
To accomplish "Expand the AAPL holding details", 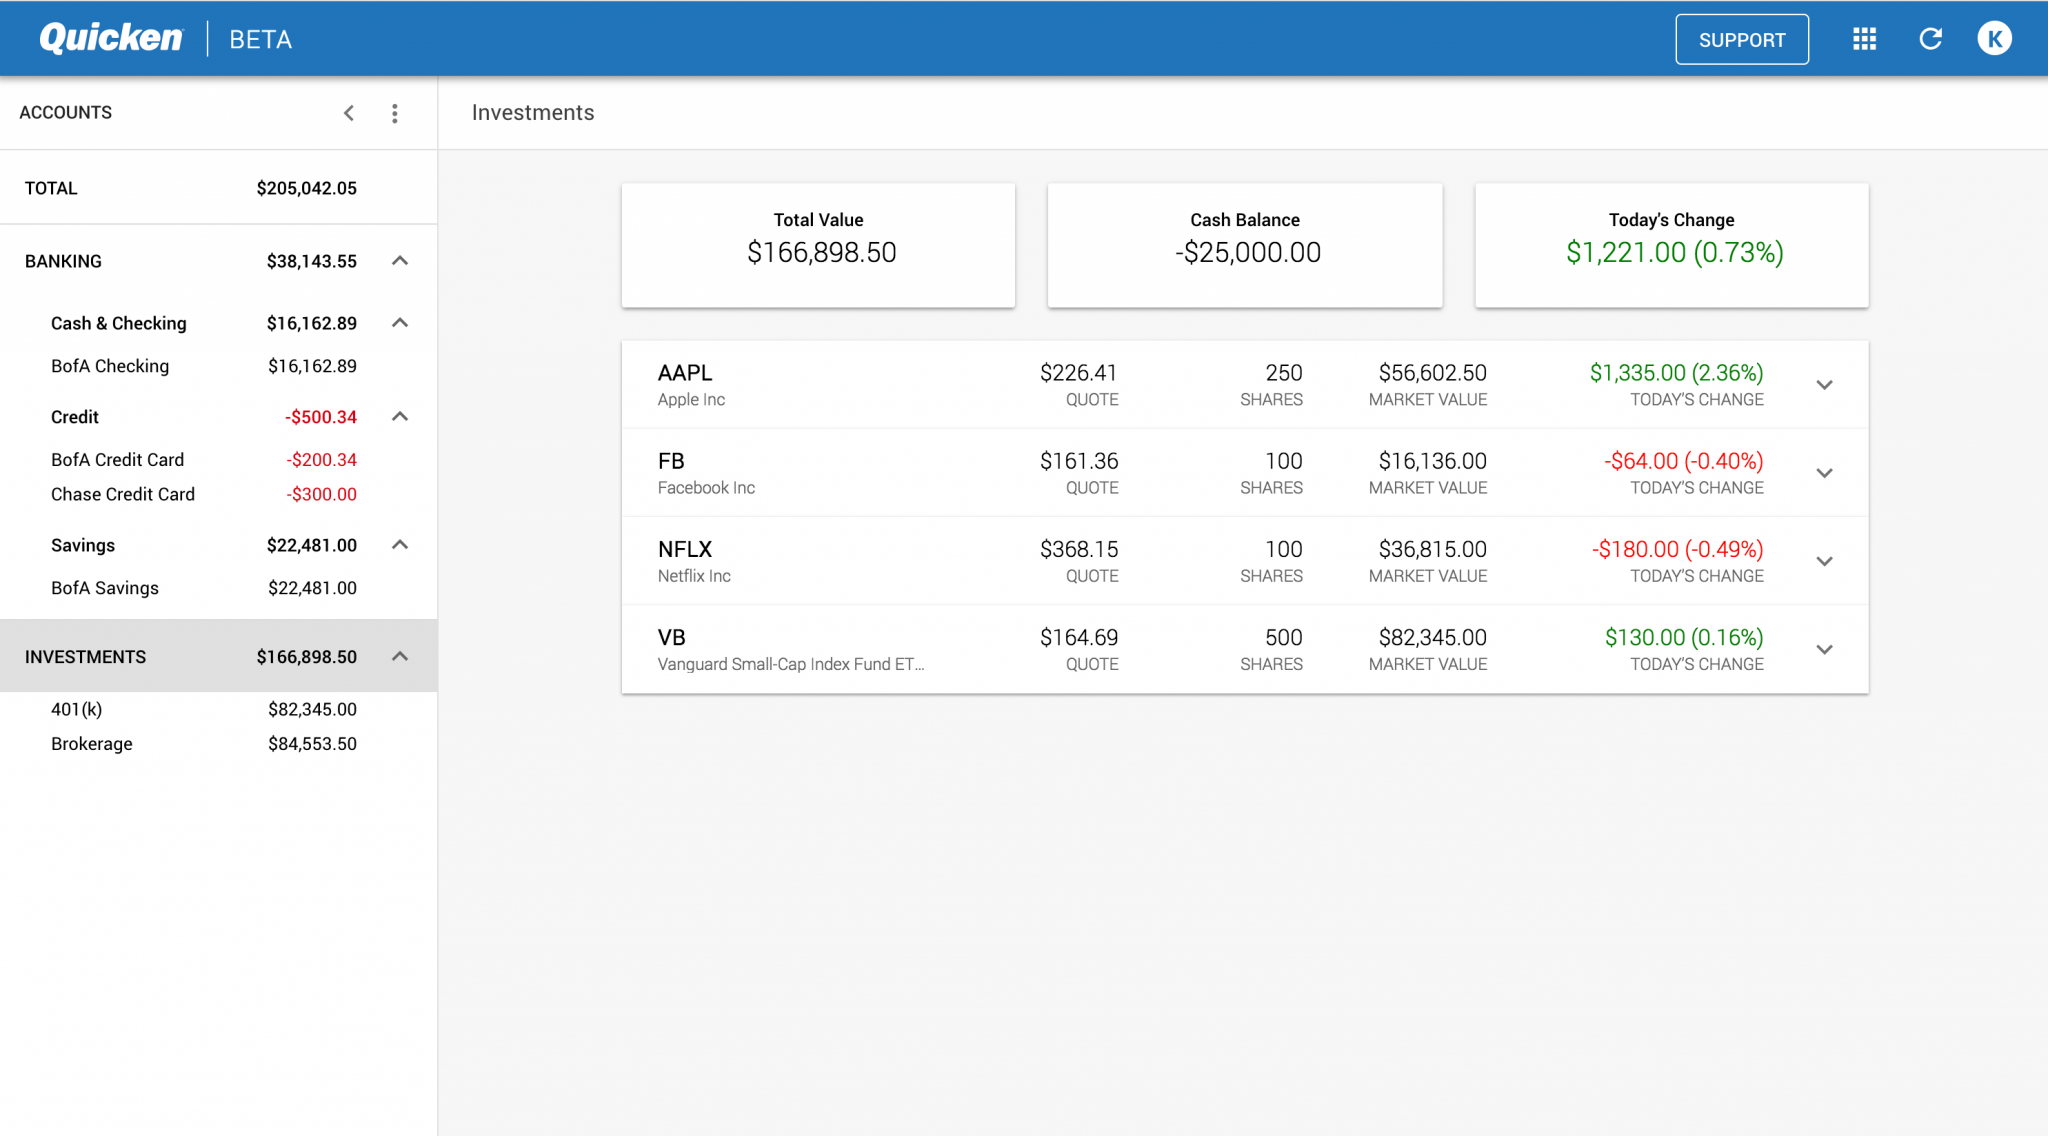I will (1825, 384).
